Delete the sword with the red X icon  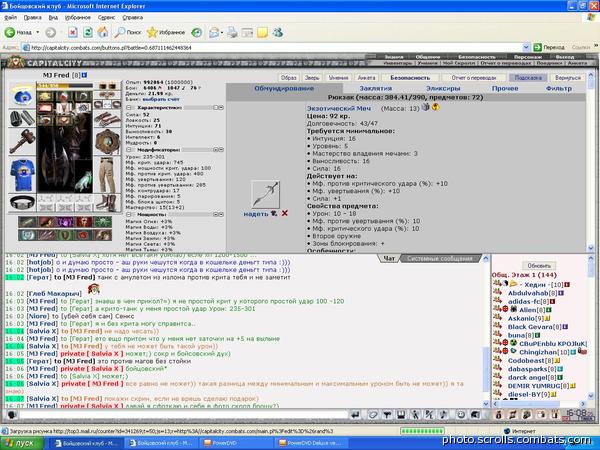click(x=285, y=214)
